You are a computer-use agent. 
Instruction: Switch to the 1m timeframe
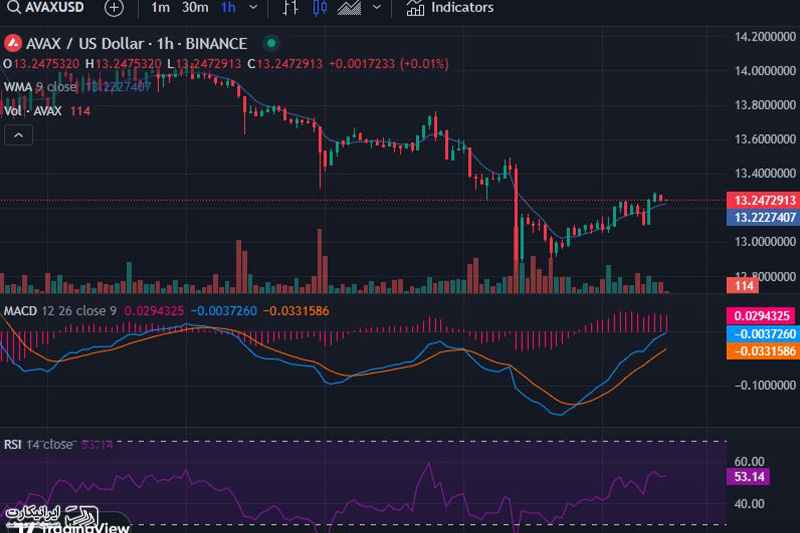point(160,8)
